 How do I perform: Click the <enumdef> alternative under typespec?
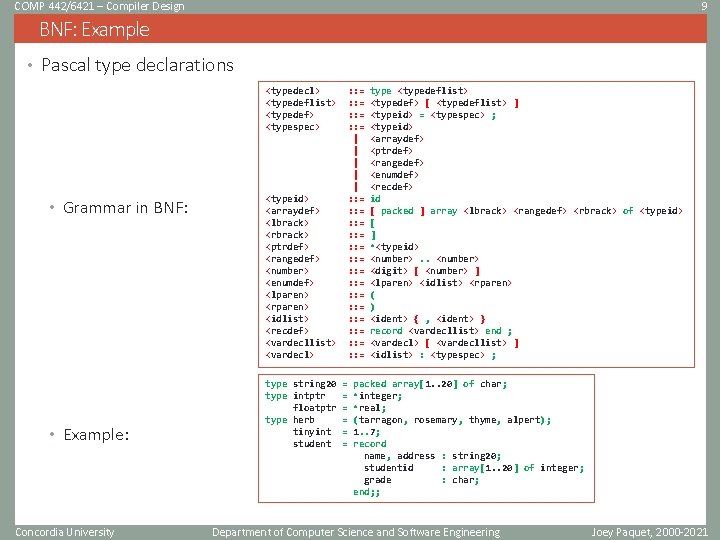(394, 174)
